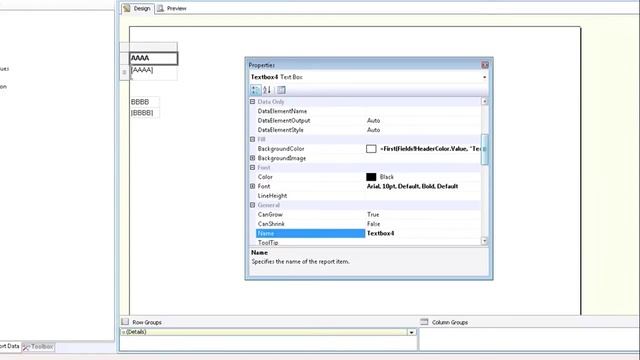Switch to the Toolbox tab
Screen dimensions: 640x360
(38, 347)
